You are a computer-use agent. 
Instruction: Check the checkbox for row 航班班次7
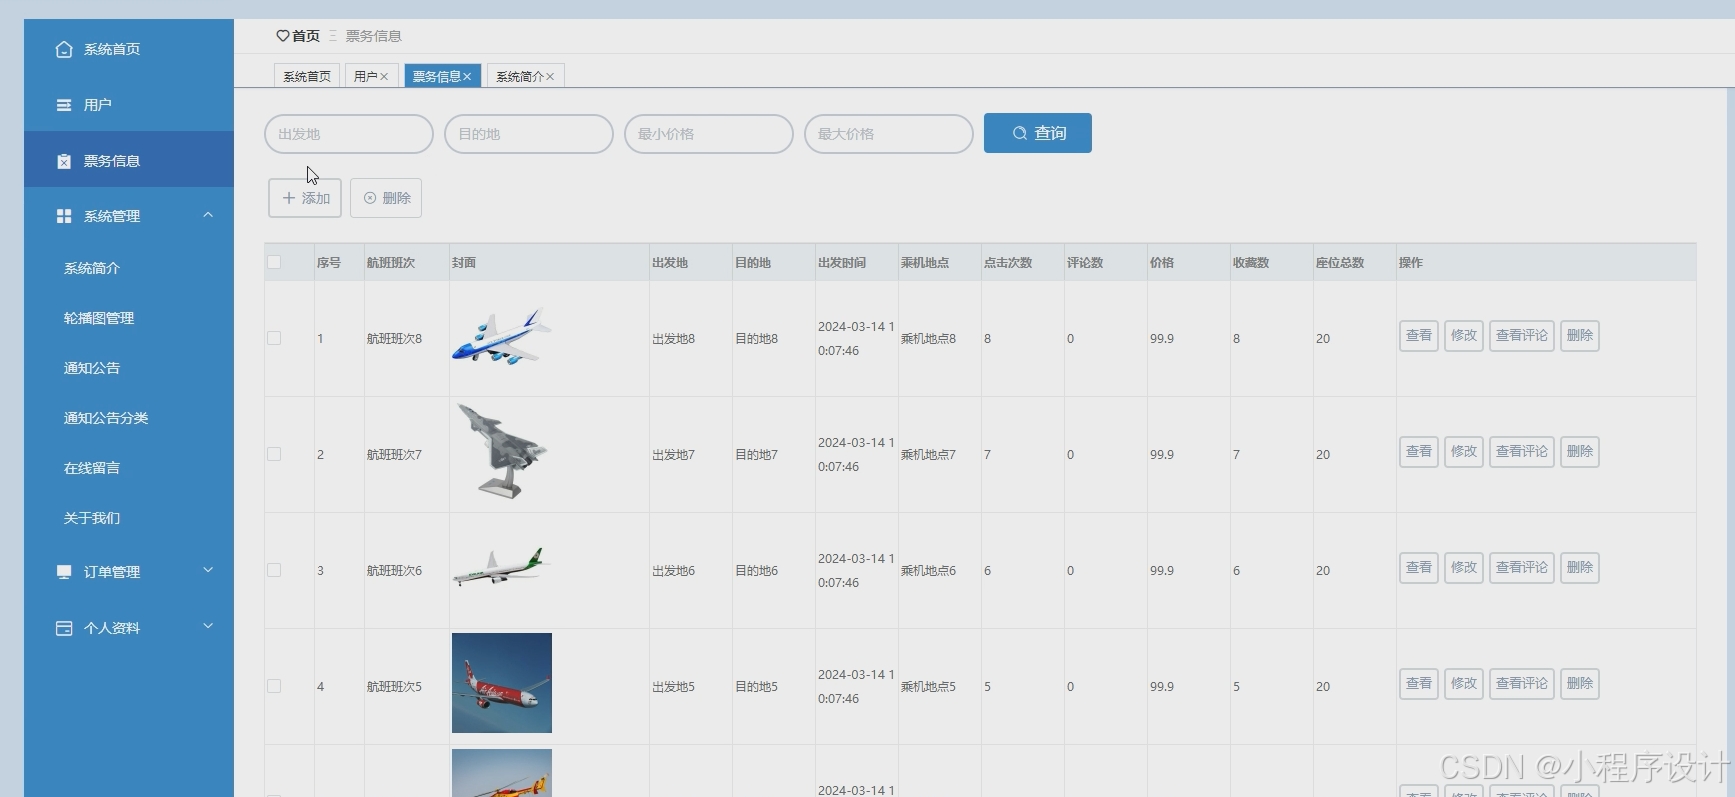[x=274, y=454]
